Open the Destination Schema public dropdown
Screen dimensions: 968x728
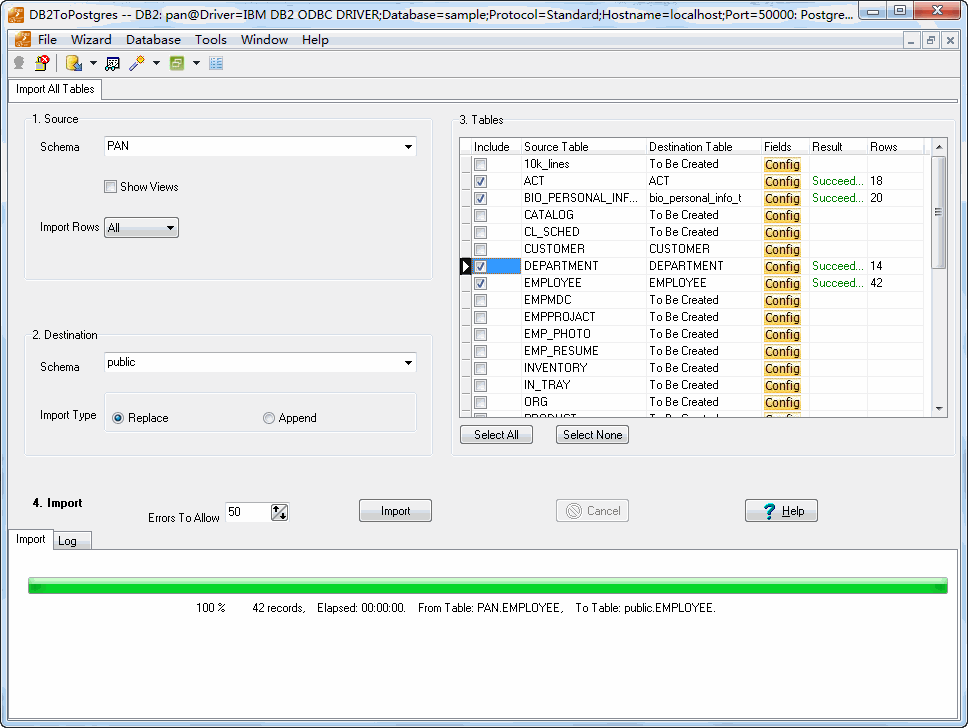click(408, 363)
